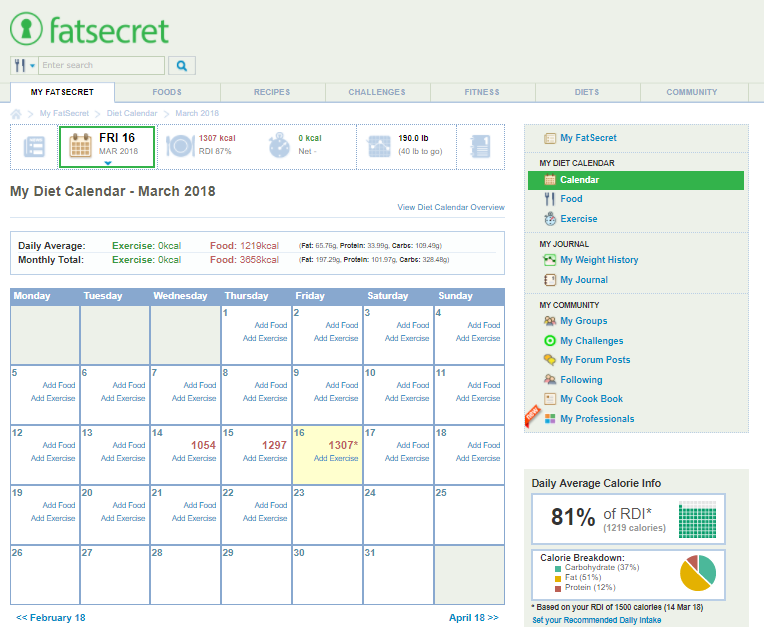
Task: Open My FatSecret sidebar link
Action: click(588, 138)
